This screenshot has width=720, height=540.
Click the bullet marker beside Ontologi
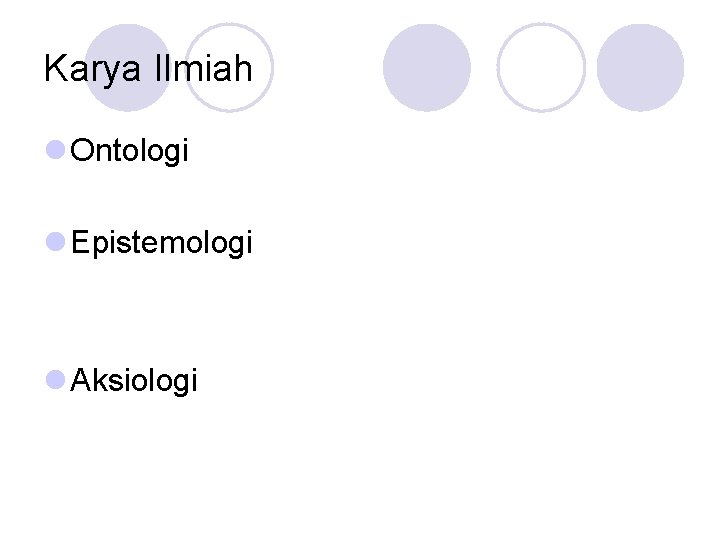click(x=55, y=150)
